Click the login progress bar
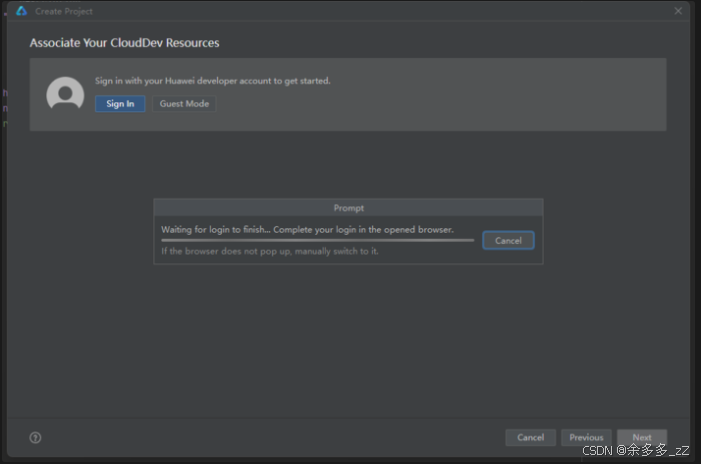The height and width of the screenshot is (464, 701). (x=317, y=240)
